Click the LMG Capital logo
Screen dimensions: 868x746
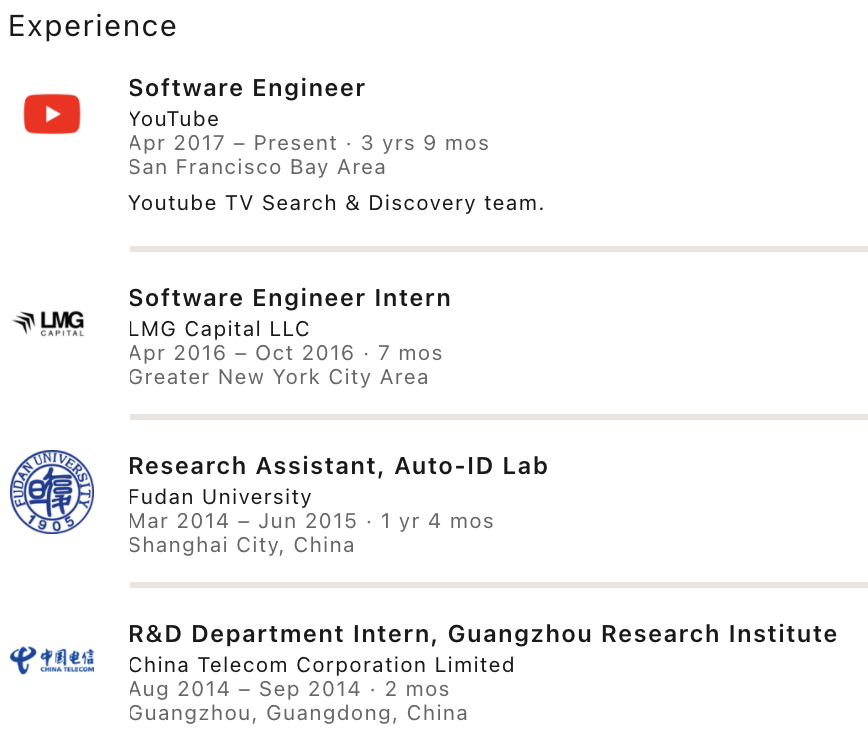click(x=49, y=323)
